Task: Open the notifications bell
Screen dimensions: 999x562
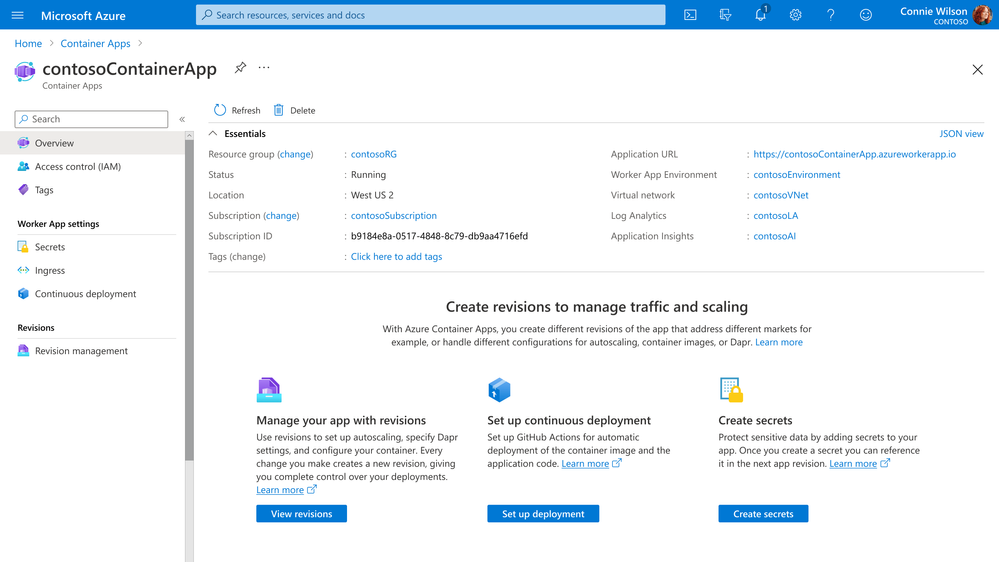Action: click(761, 14)
